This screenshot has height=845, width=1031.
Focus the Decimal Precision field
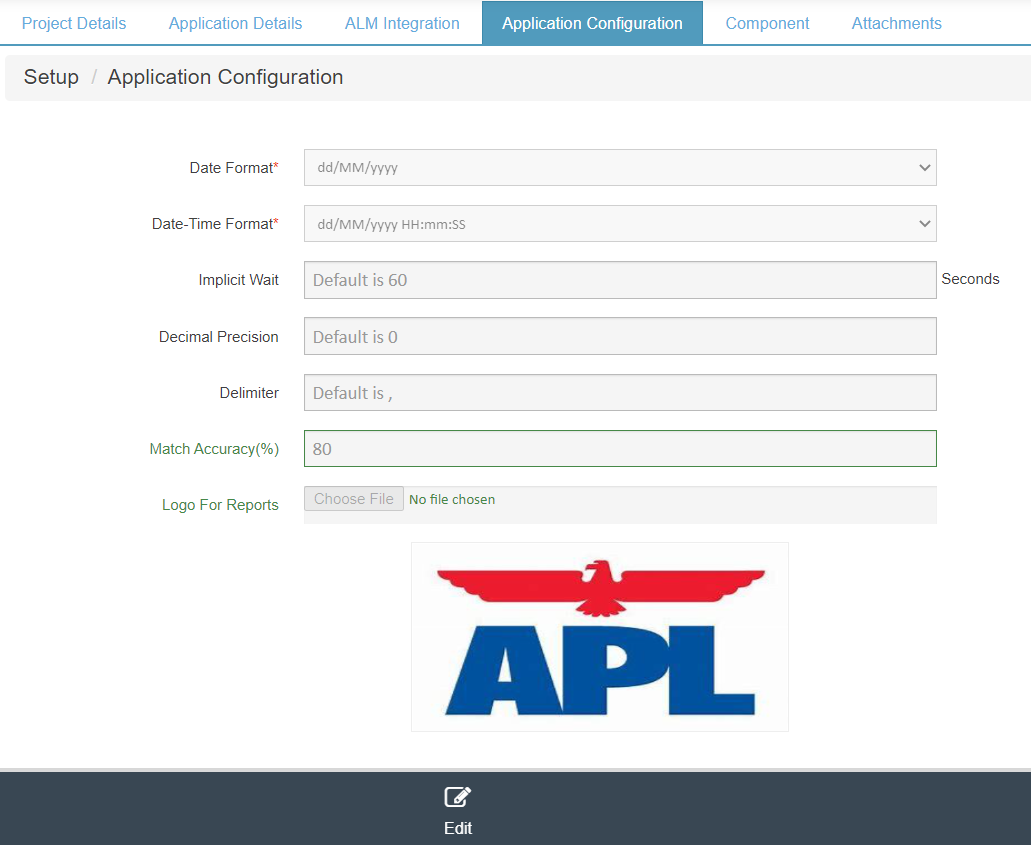tap(620, 336)
